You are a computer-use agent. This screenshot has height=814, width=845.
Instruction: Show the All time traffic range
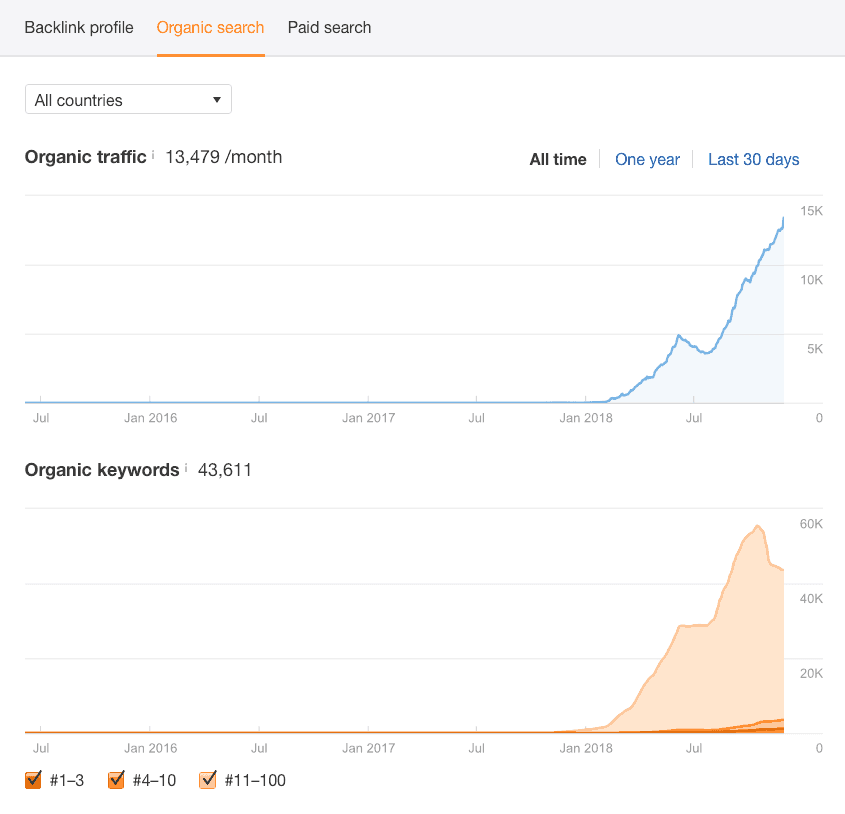(x=558, y=160)
